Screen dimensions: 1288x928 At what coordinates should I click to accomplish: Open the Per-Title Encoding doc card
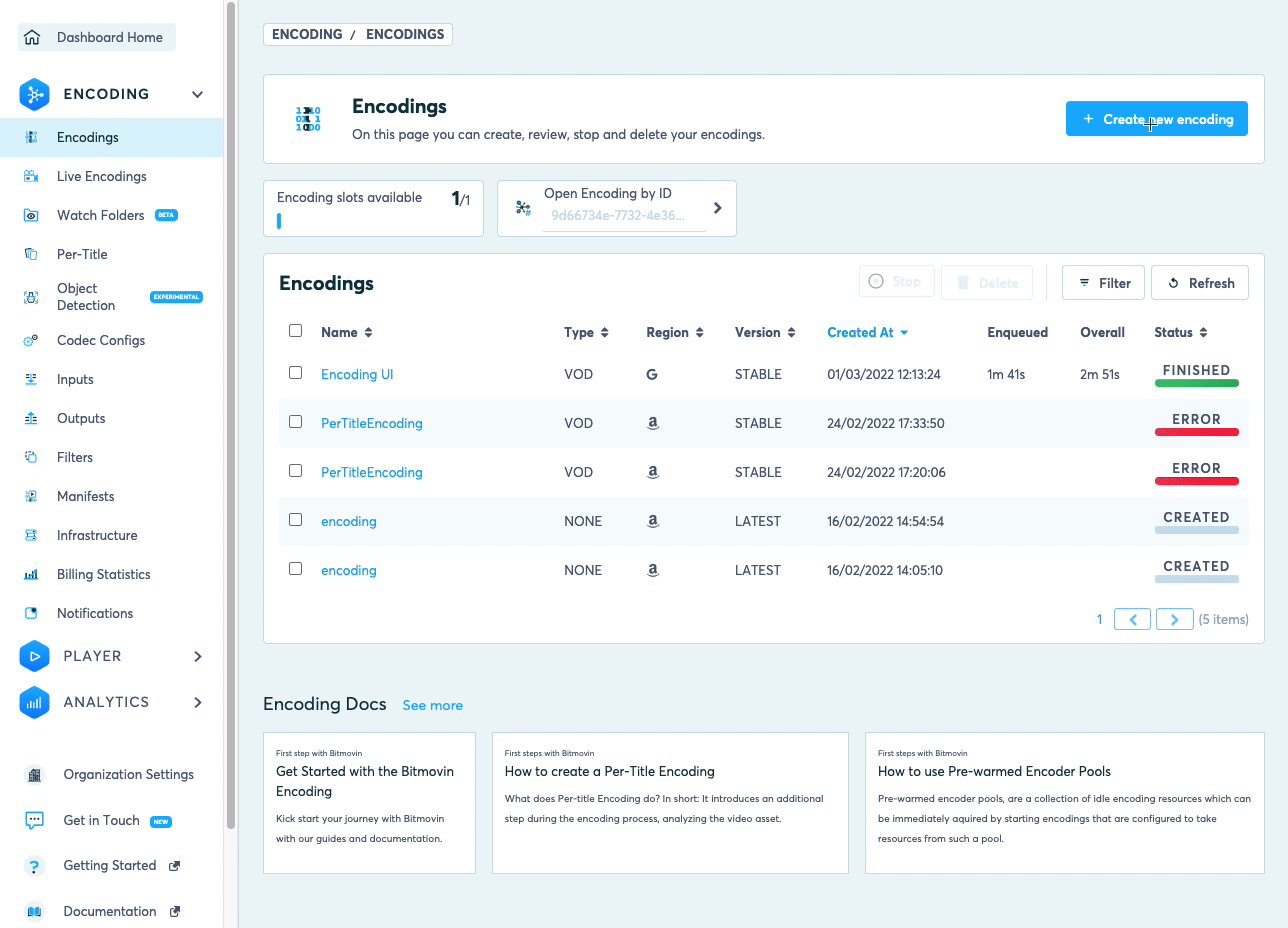(x=670, y=802)
